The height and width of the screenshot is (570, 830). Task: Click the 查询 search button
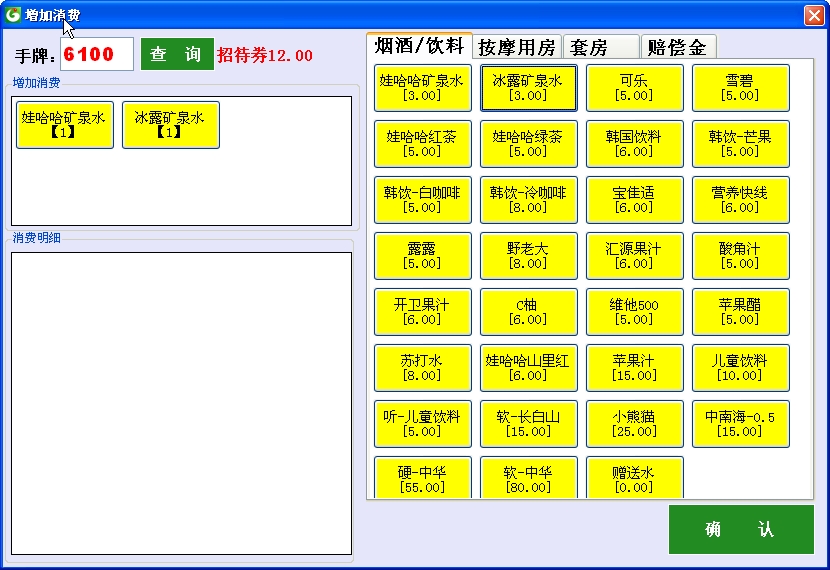(x=176, y=55)
